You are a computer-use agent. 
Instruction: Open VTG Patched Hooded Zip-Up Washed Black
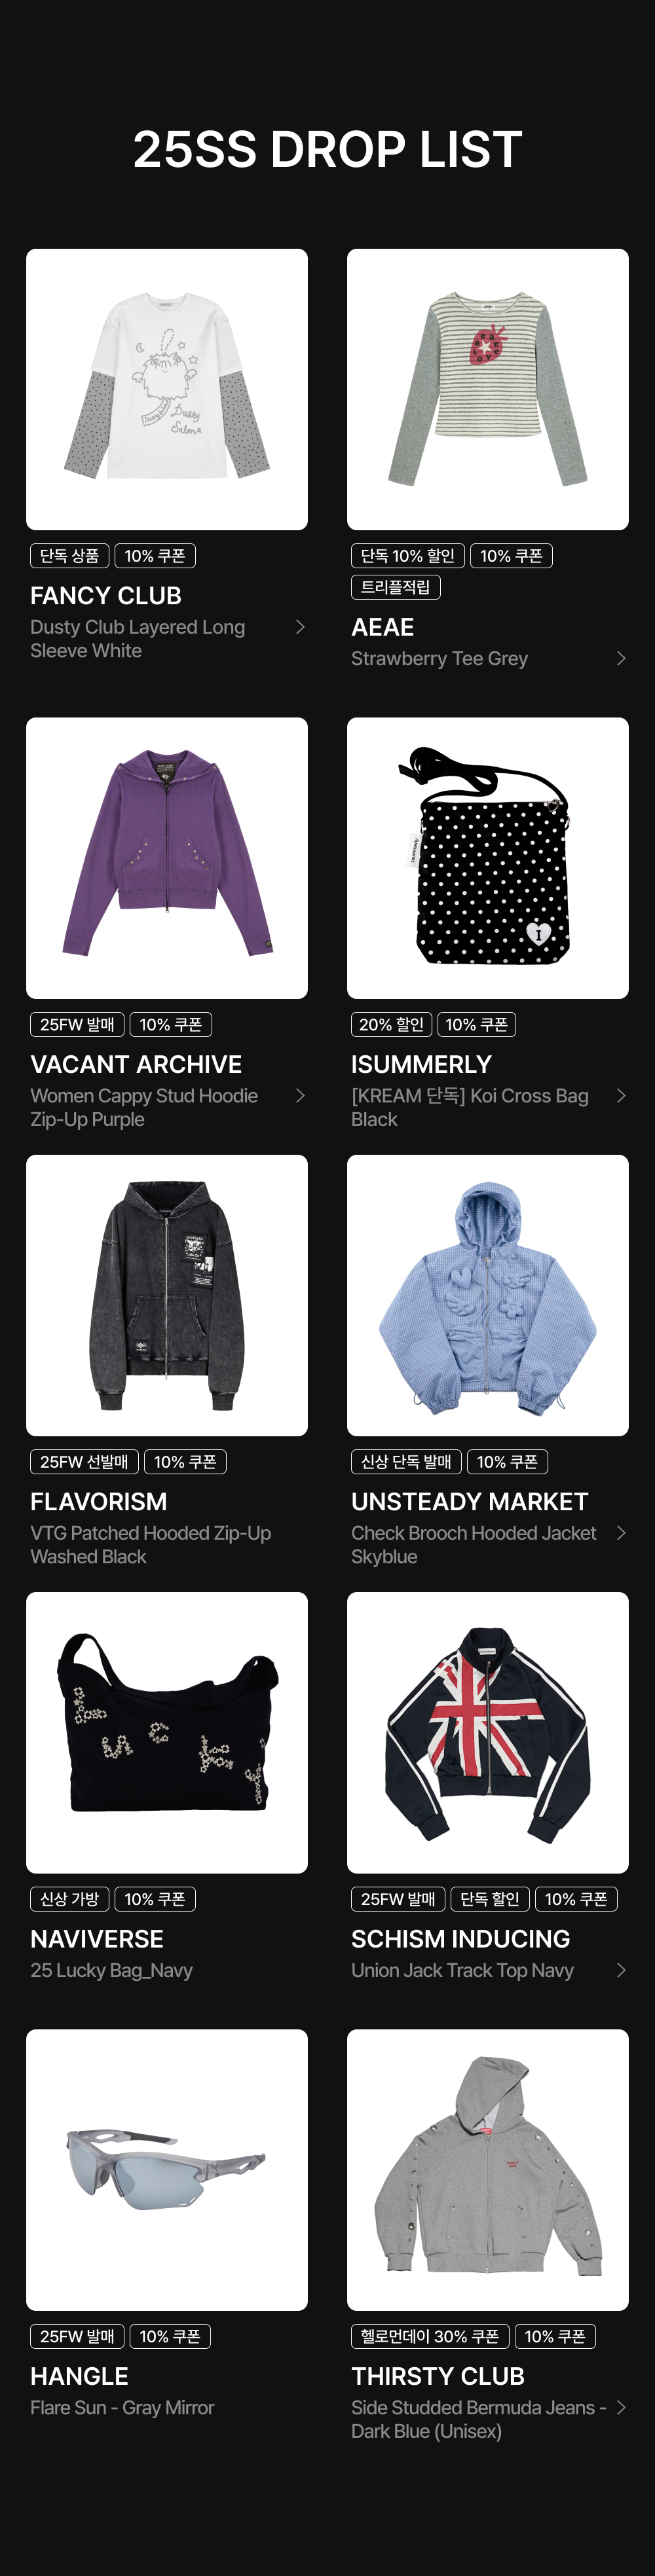coord(151,1544)
